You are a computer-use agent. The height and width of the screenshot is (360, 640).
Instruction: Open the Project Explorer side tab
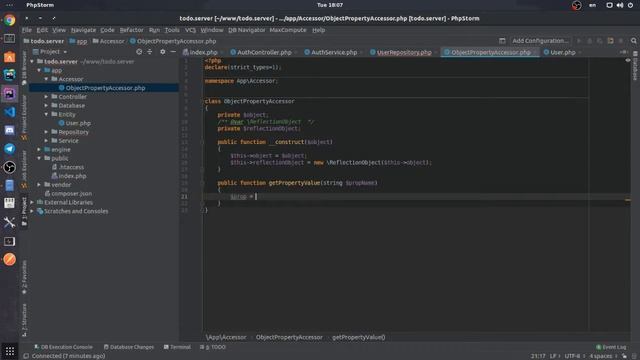click(24, 118)
